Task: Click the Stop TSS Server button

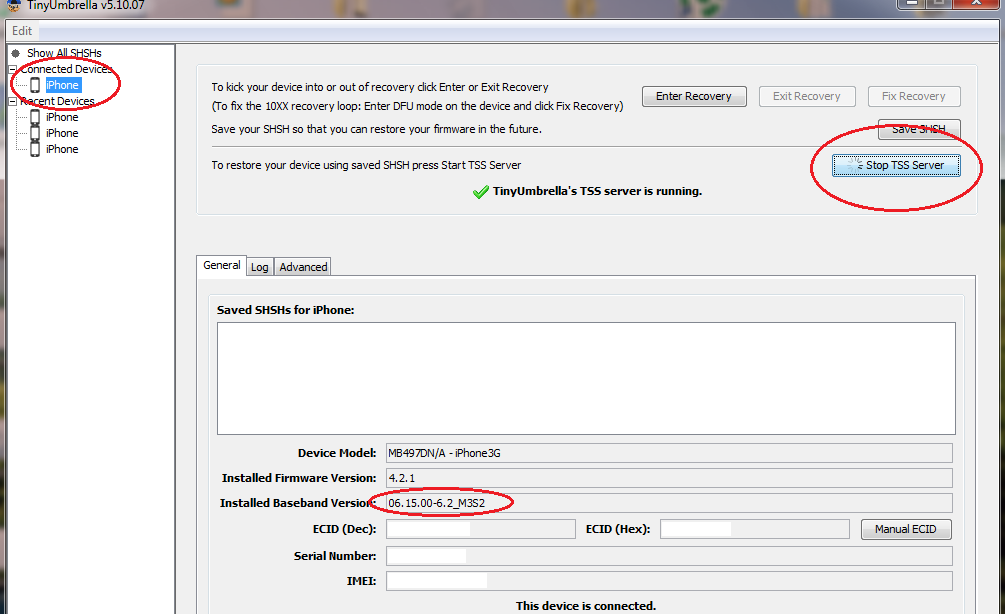Action: (x=896, y=165)
